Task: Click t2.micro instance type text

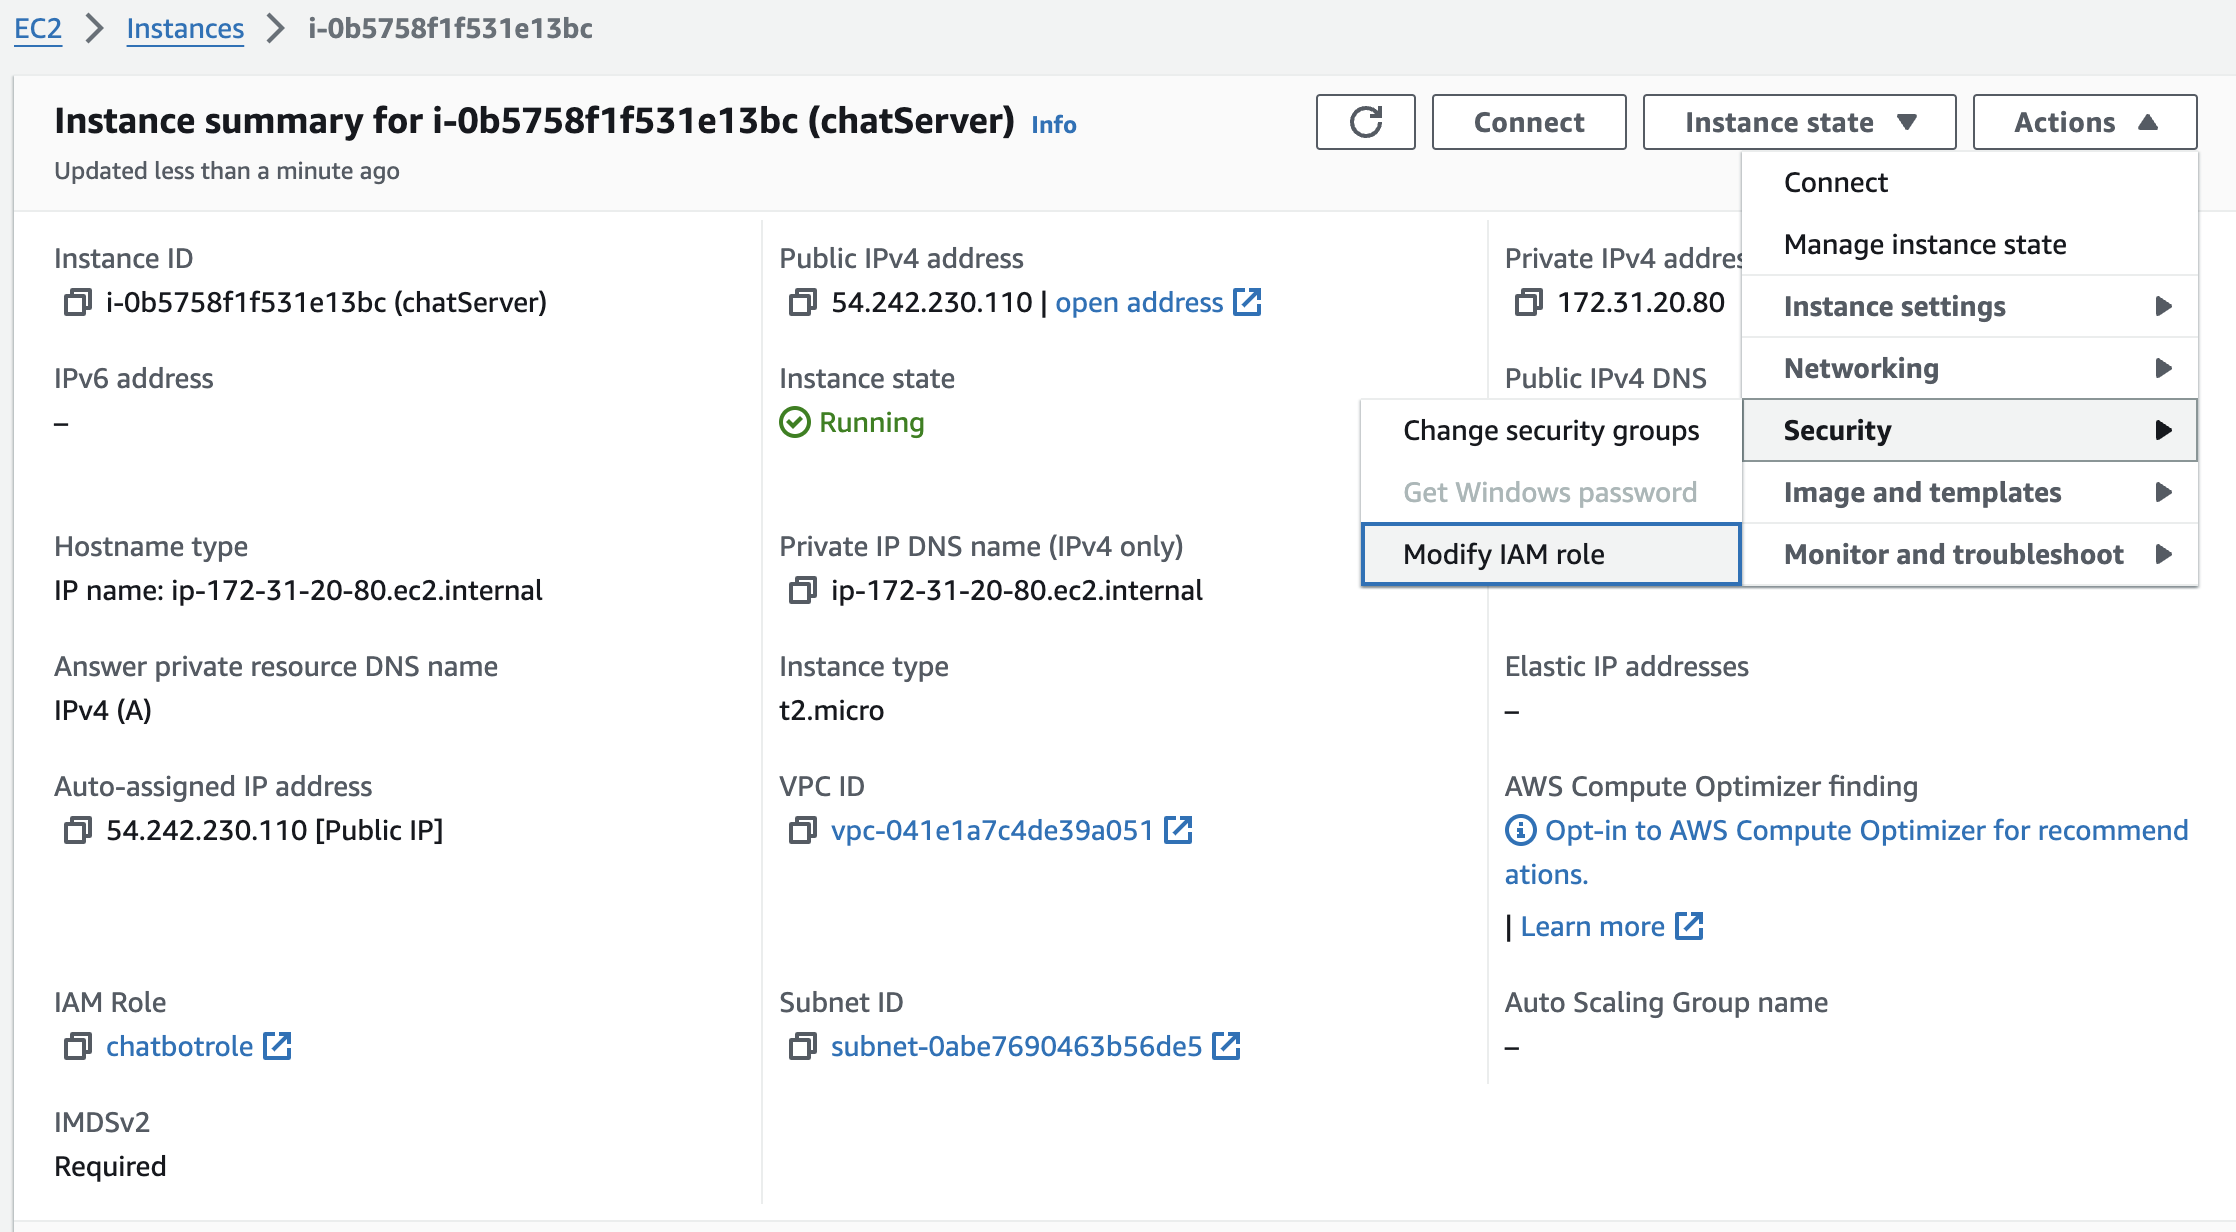Action: click(x=831, y=710)
